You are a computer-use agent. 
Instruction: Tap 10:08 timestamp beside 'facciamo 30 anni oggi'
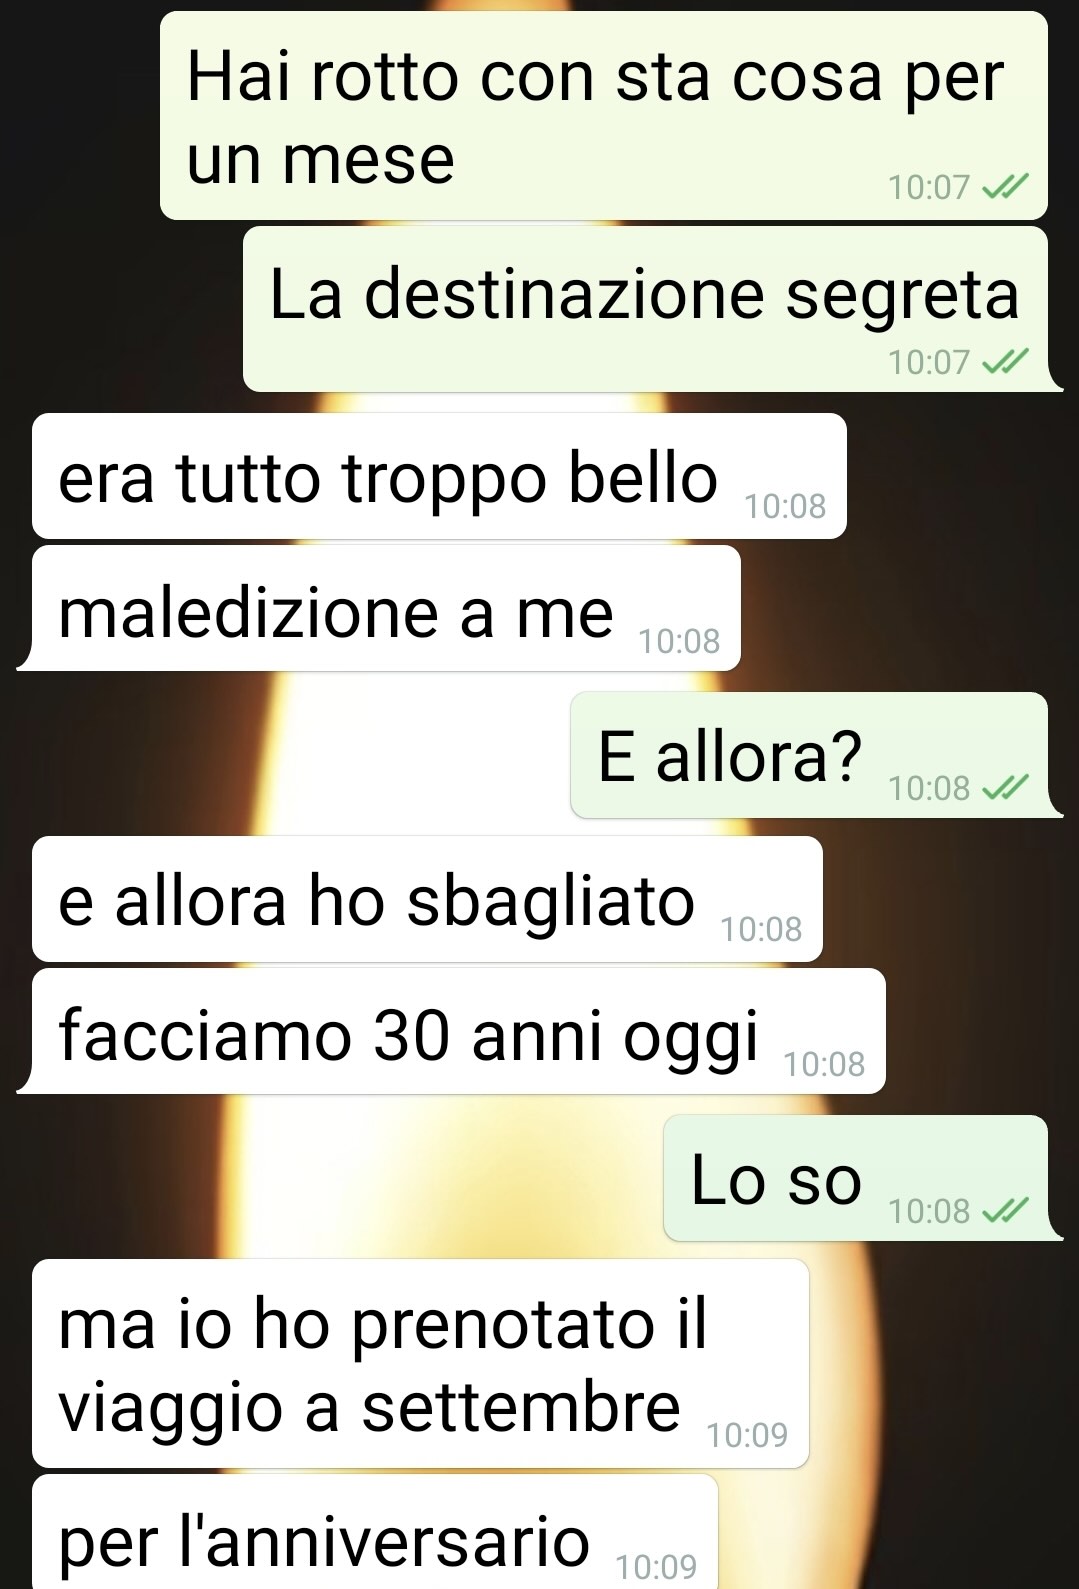coord(824,1064)
